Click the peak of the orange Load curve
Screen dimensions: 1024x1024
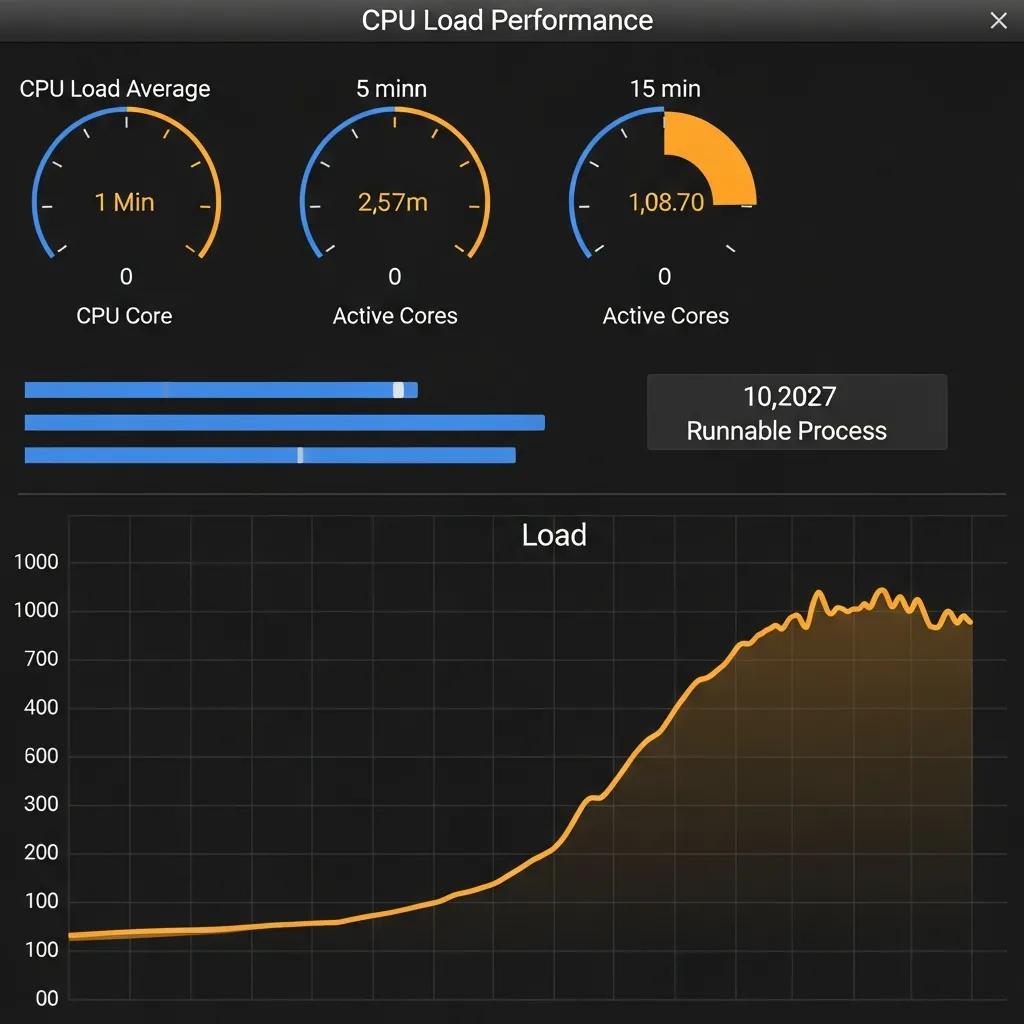pyautogui.click(x=881, y=591)
